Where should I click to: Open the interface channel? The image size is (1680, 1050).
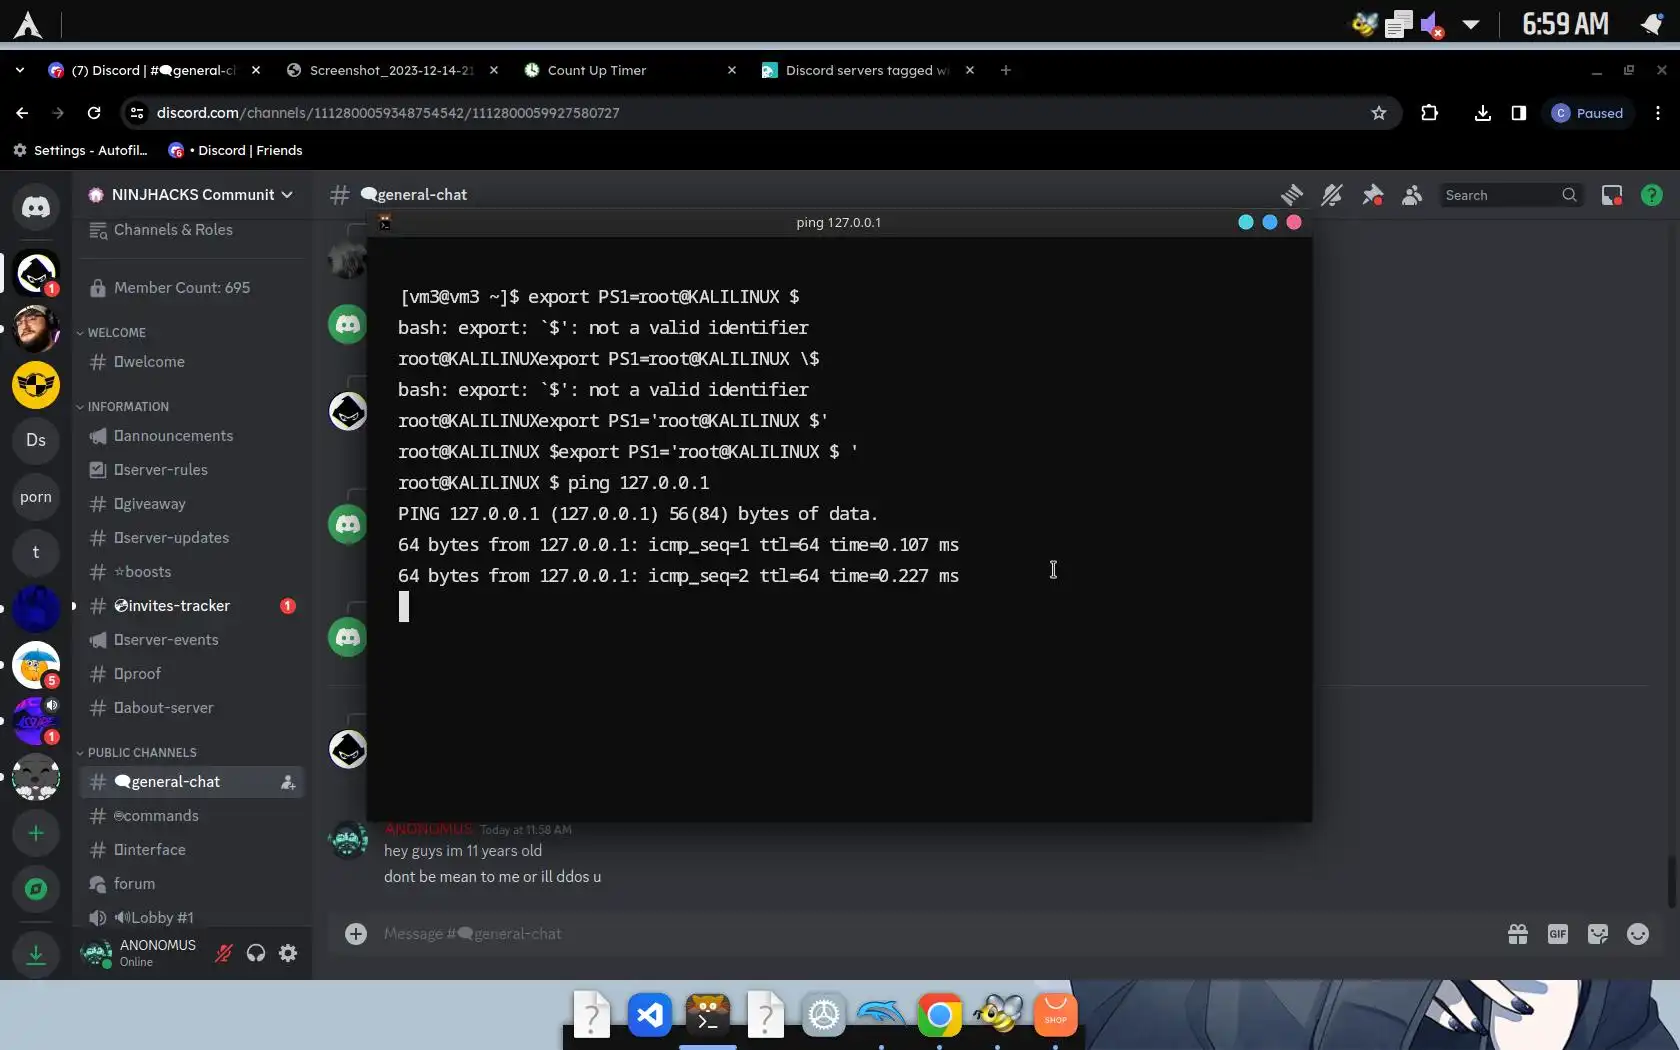pos(192,850)
